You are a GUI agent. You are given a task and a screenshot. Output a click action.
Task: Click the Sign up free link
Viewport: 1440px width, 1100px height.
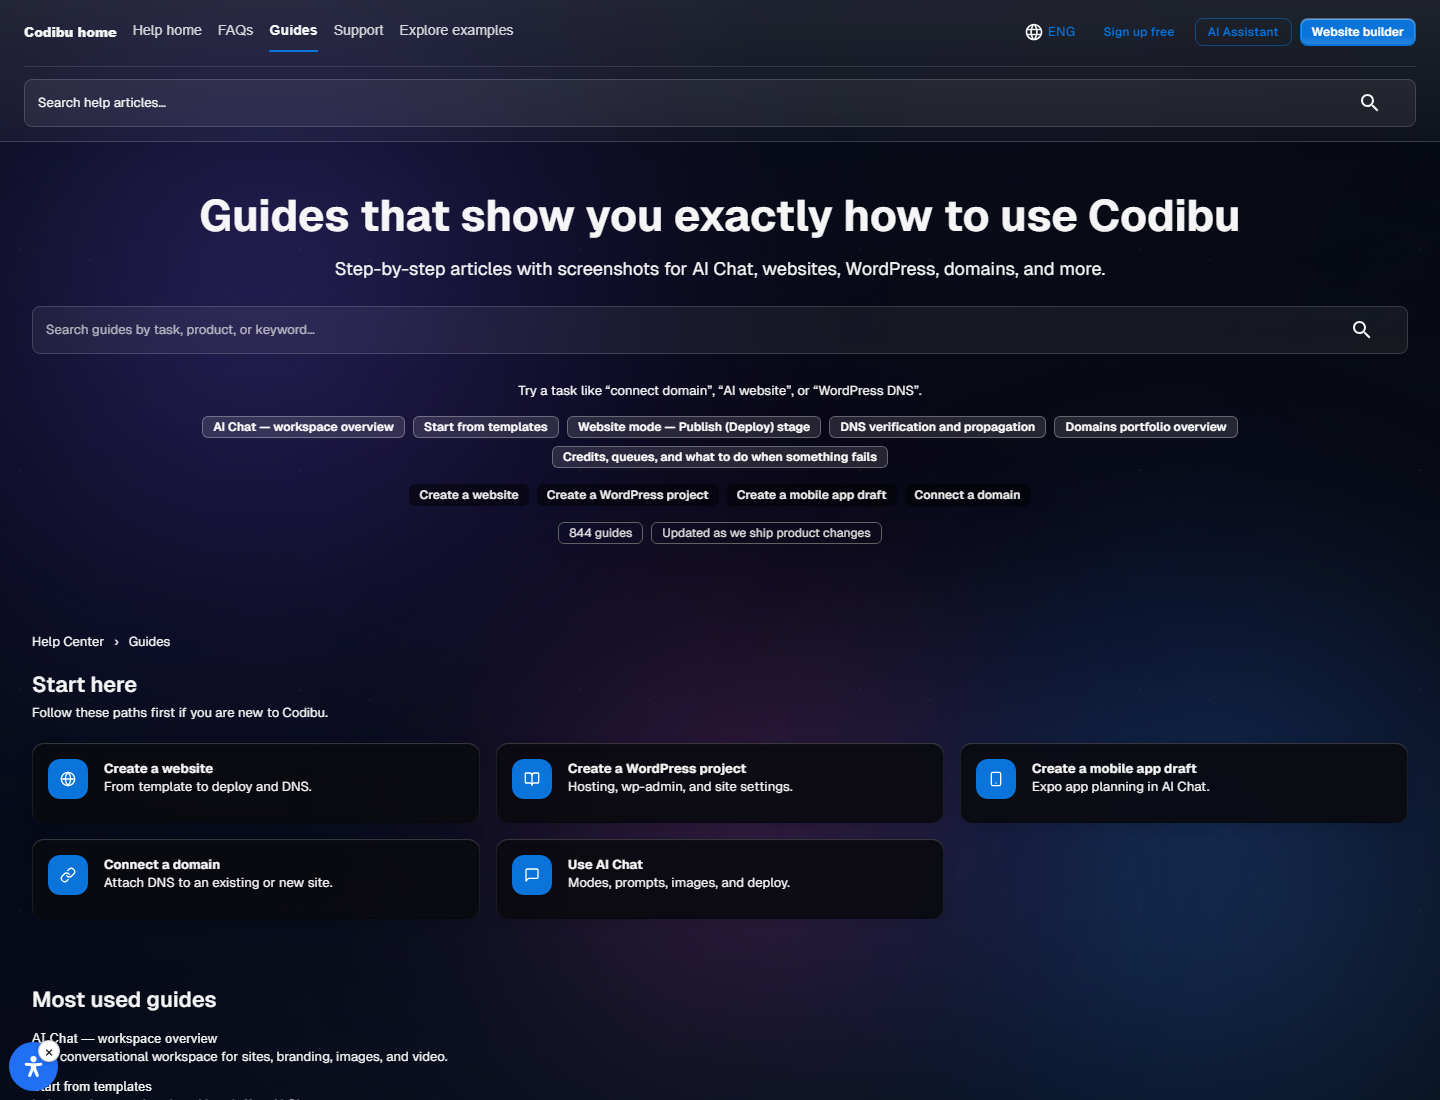coord(1138,32)
